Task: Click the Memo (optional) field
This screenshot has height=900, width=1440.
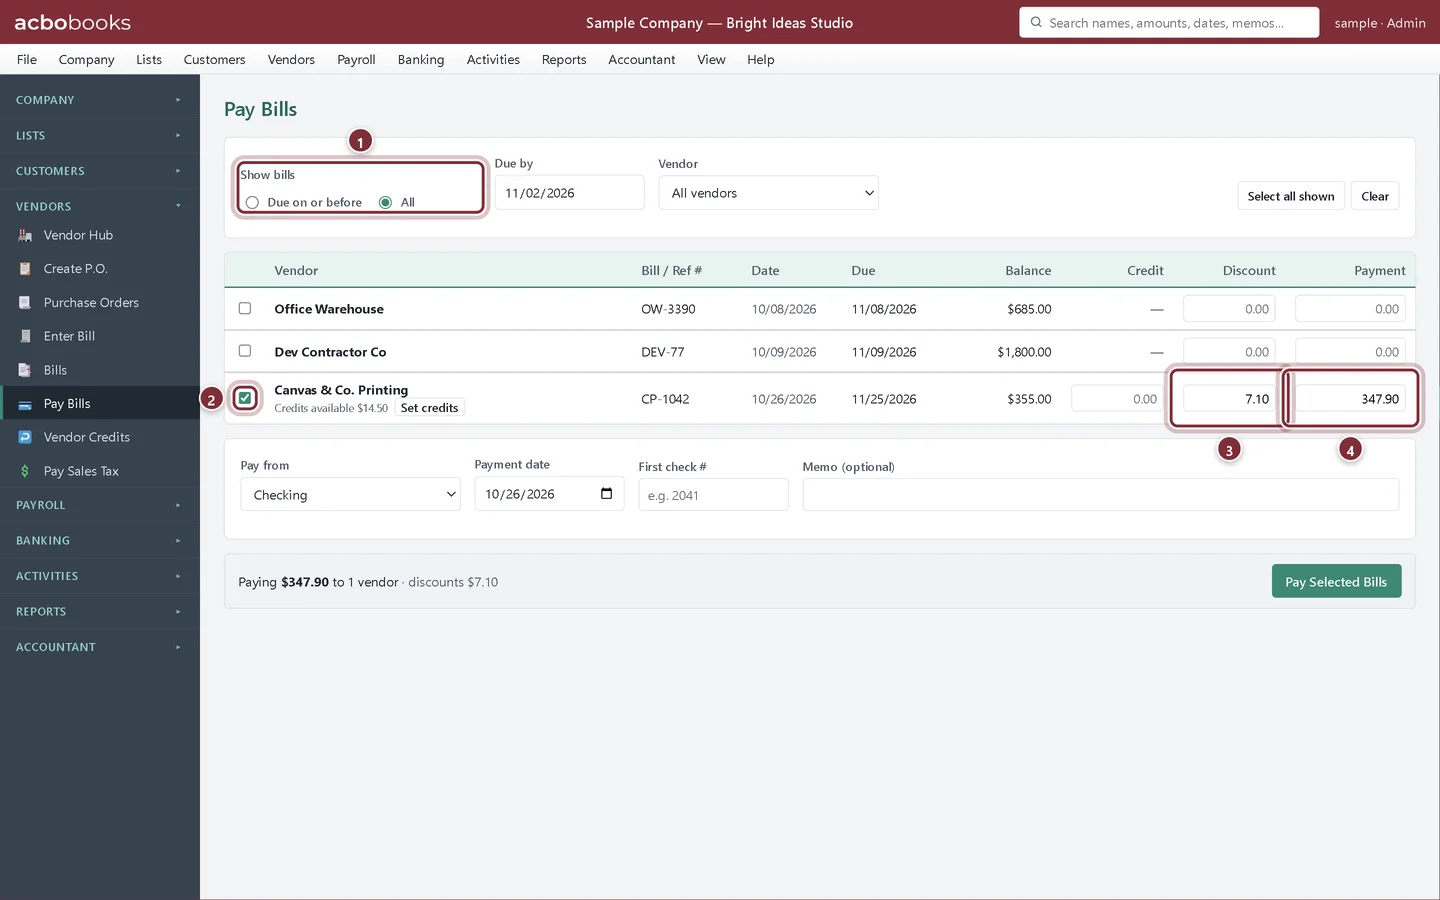Action: pos(1100,495)
